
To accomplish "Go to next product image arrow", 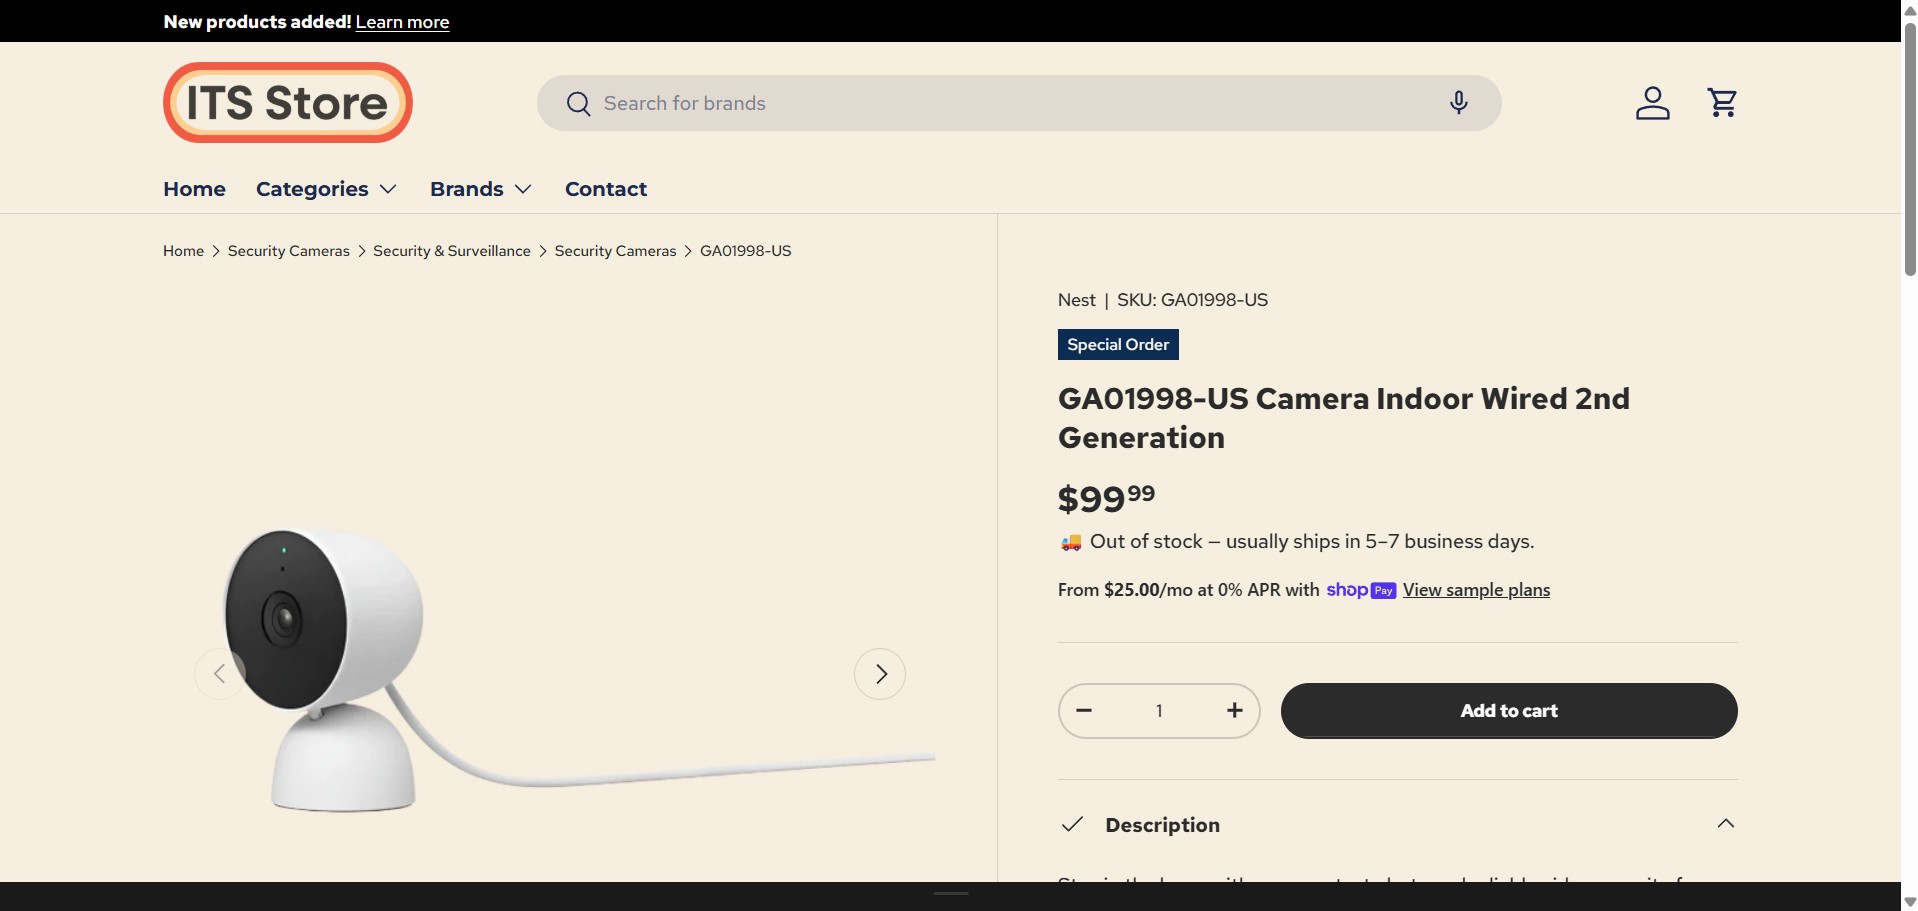I will [x=880, y=674].
